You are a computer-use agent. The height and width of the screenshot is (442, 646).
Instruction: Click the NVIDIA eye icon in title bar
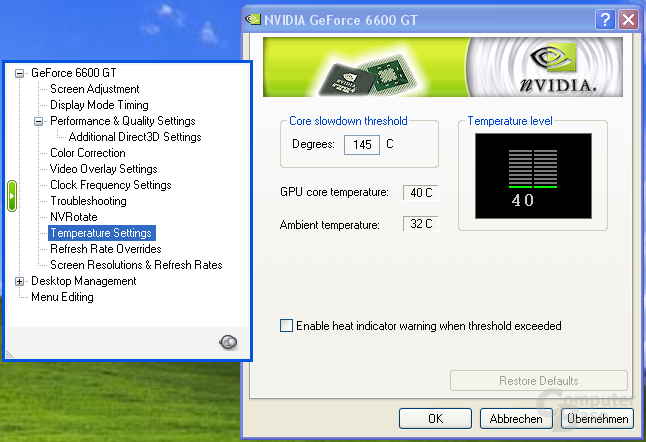coord(253,20)
